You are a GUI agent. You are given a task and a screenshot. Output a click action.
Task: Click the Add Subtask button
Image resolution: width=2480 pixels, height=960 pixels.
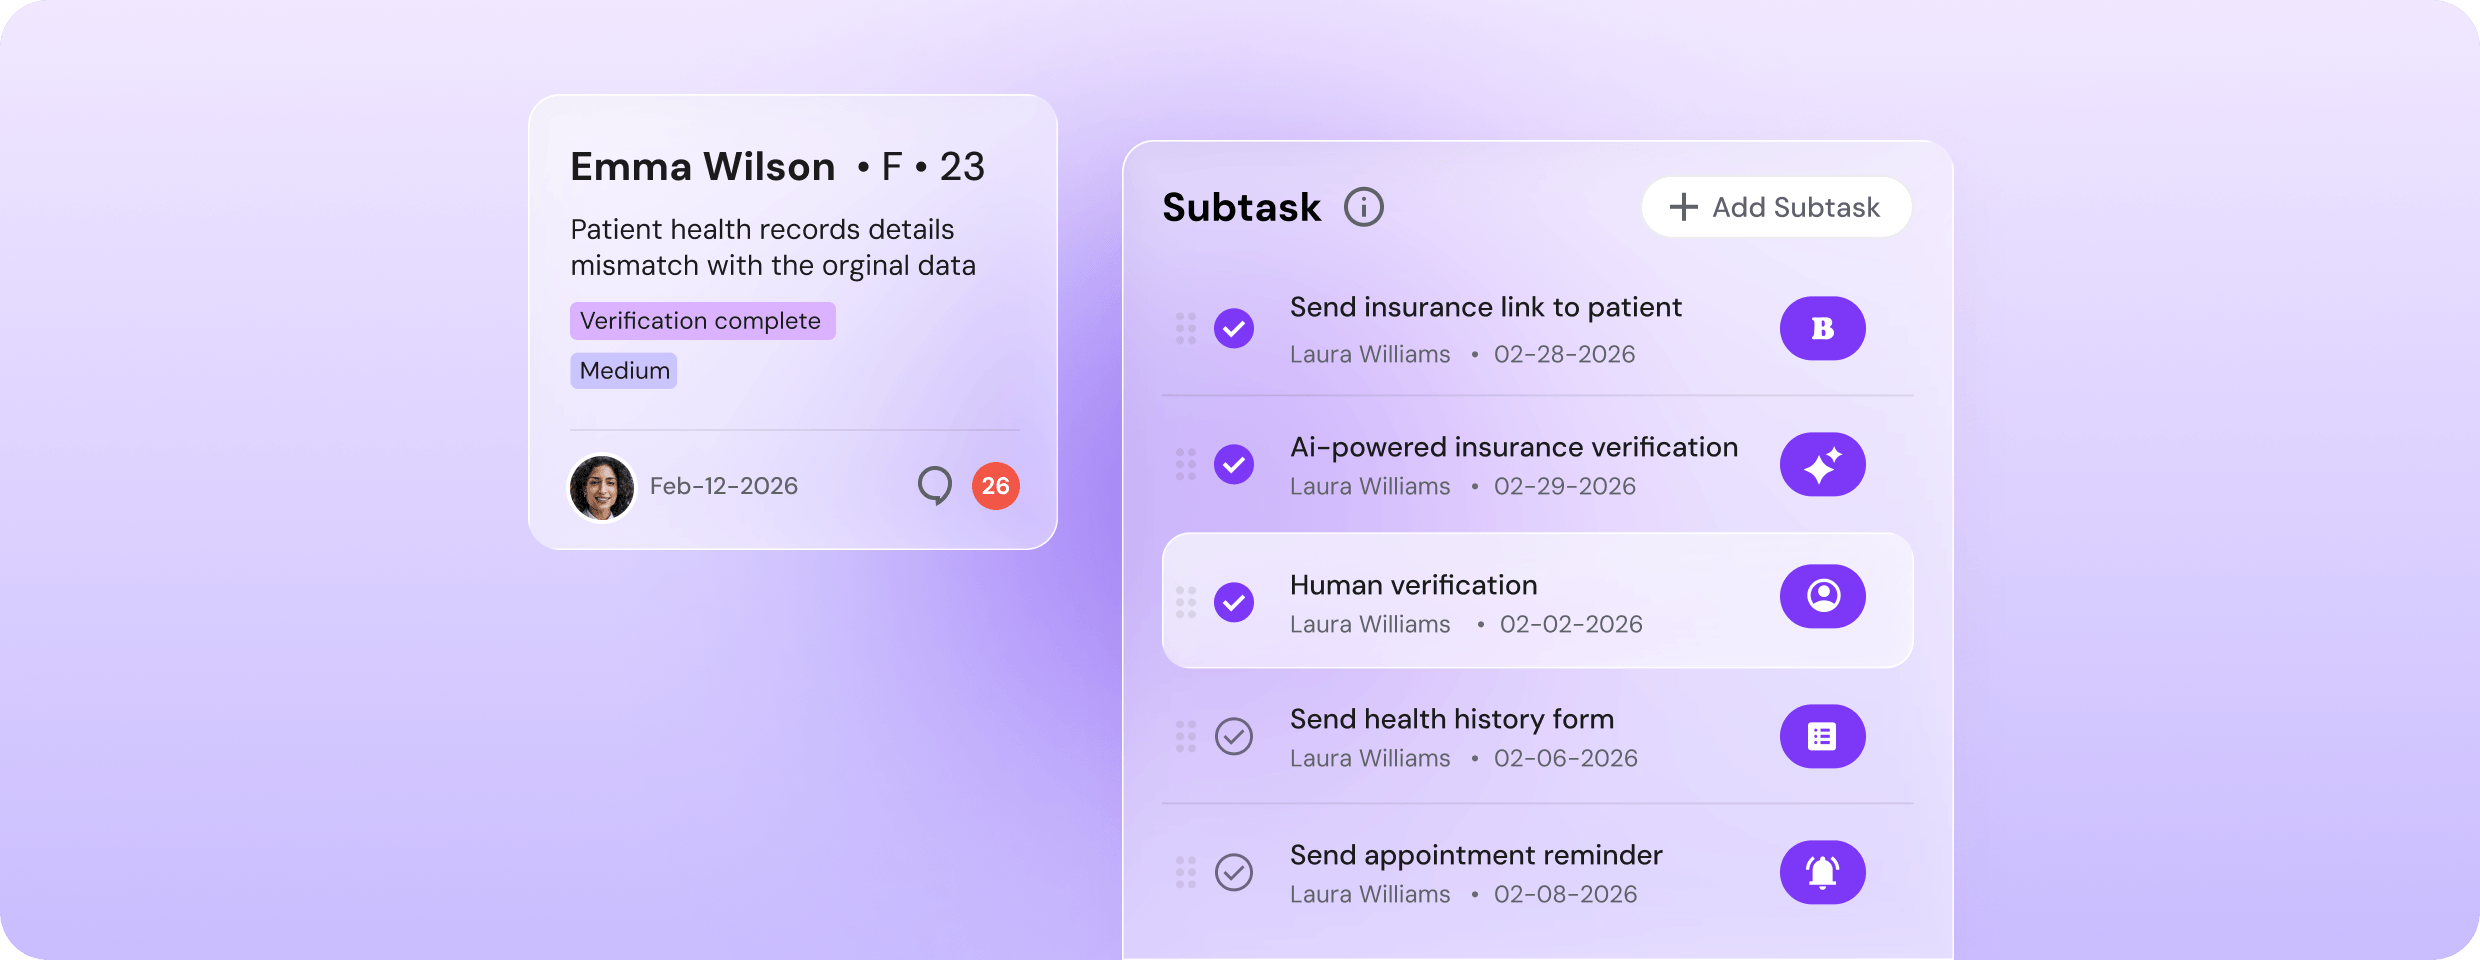1776,207
